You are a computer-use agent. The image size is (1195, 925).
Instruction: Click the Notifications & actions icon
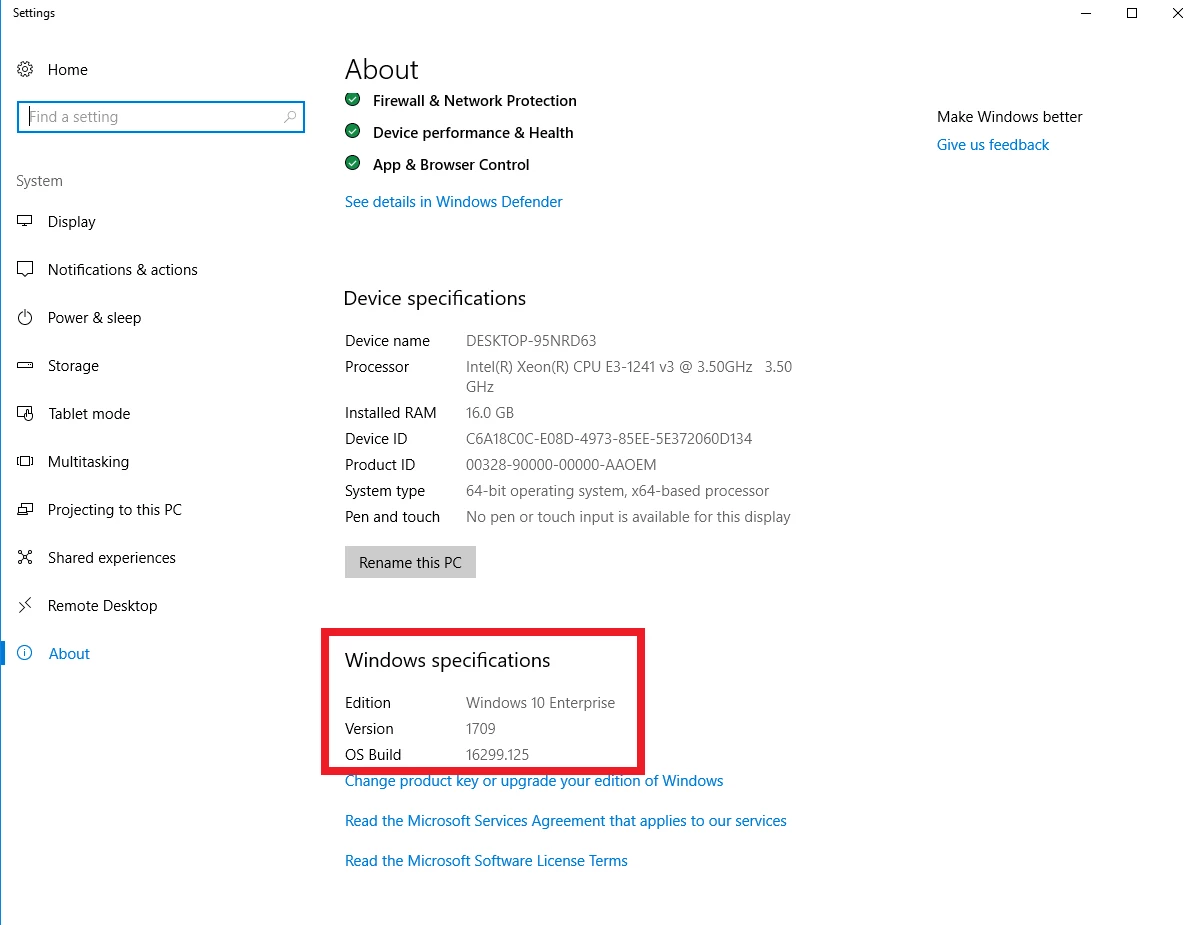[x=25, y=269]
